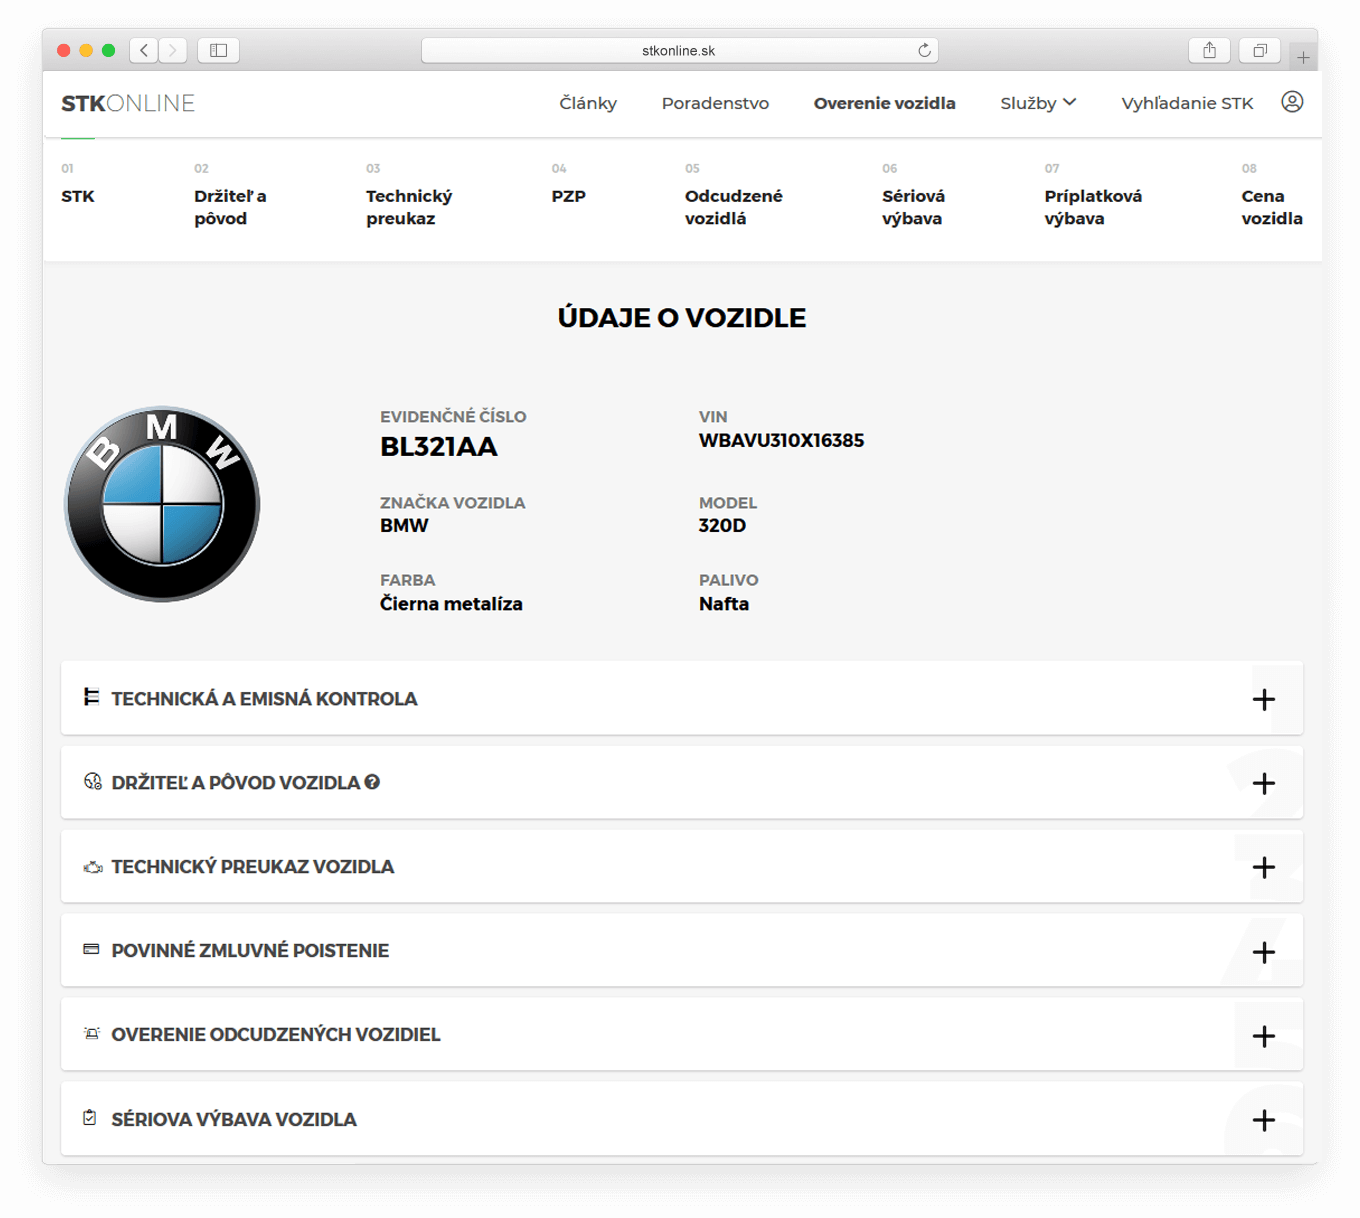Viewport: 1360px width, 1218px height.
Task: Click the Technický preukaz engine icon
Action: [x=92, y=867]
